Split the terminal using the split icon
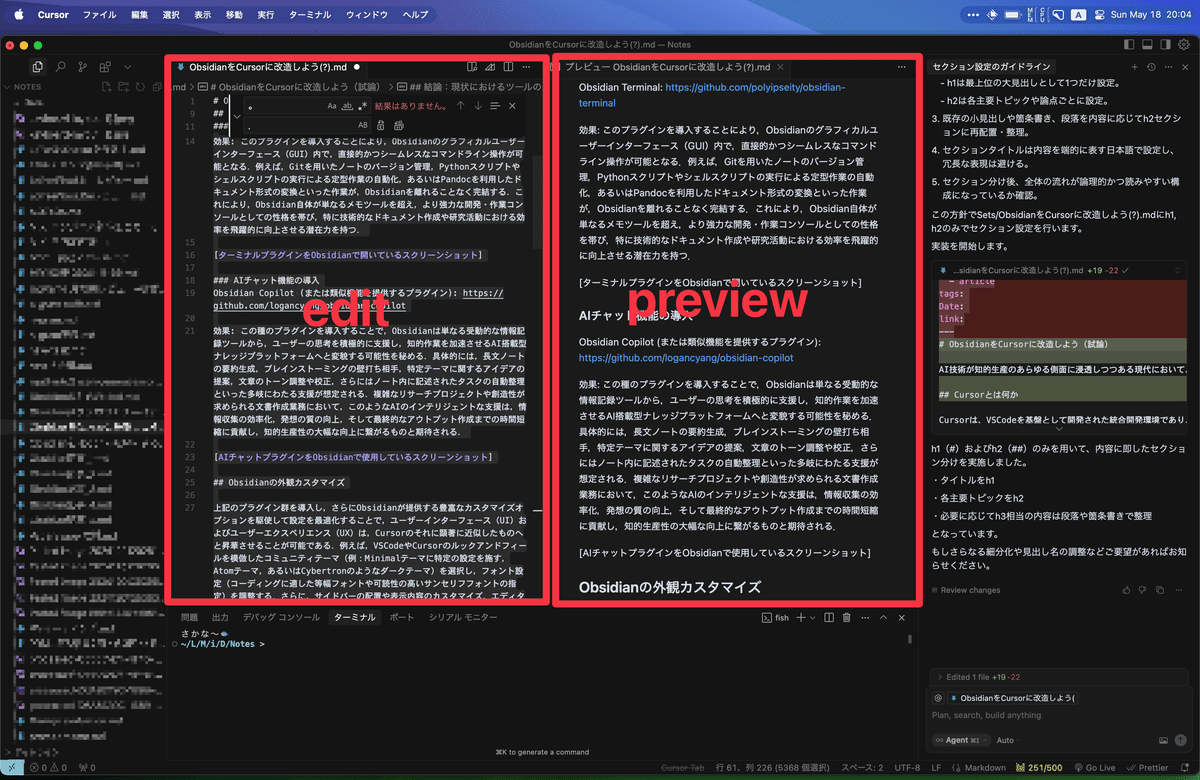Image resolution: width=1200 pixels, height=780 pixels. 829,618
